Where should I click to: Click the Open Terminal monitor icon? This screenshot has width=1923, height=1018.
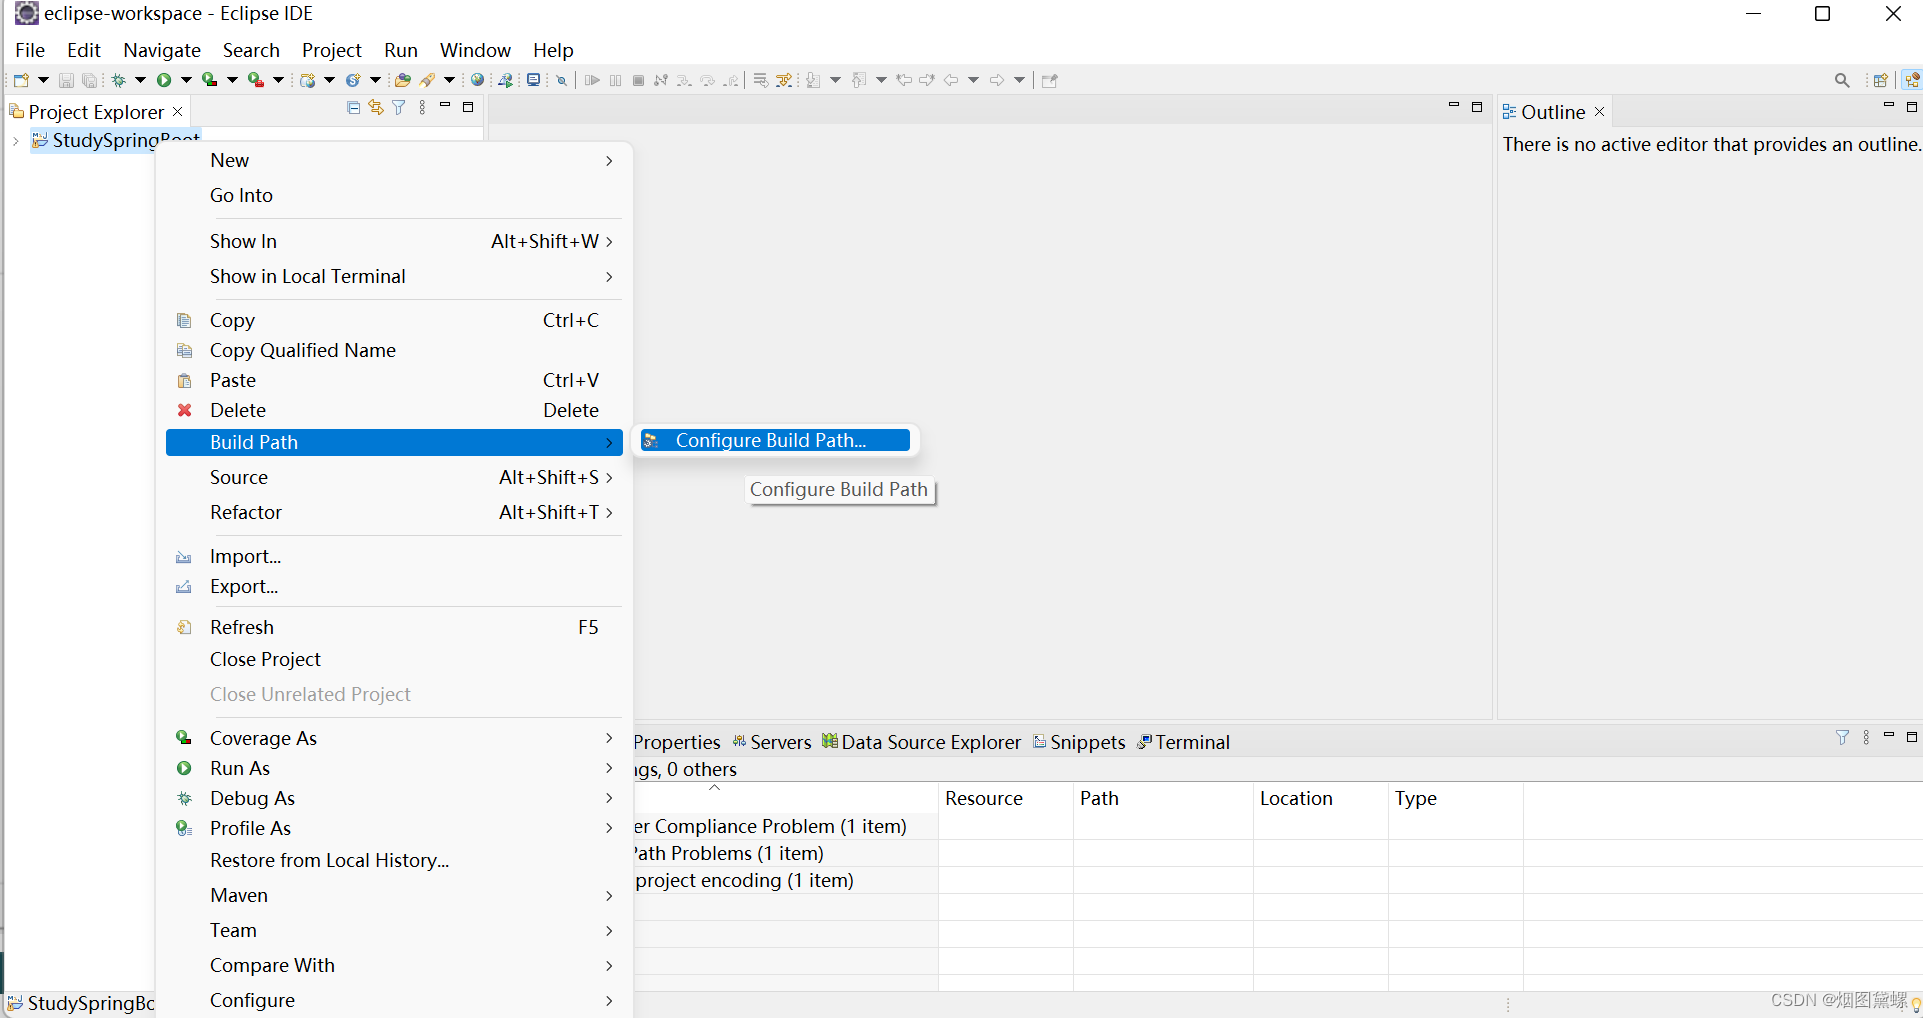point(533,80)
